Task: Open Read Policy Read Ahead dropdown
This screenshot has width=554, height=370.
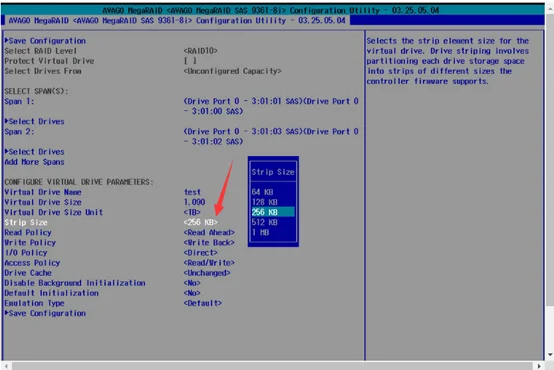Action: [x=209, y=233]
